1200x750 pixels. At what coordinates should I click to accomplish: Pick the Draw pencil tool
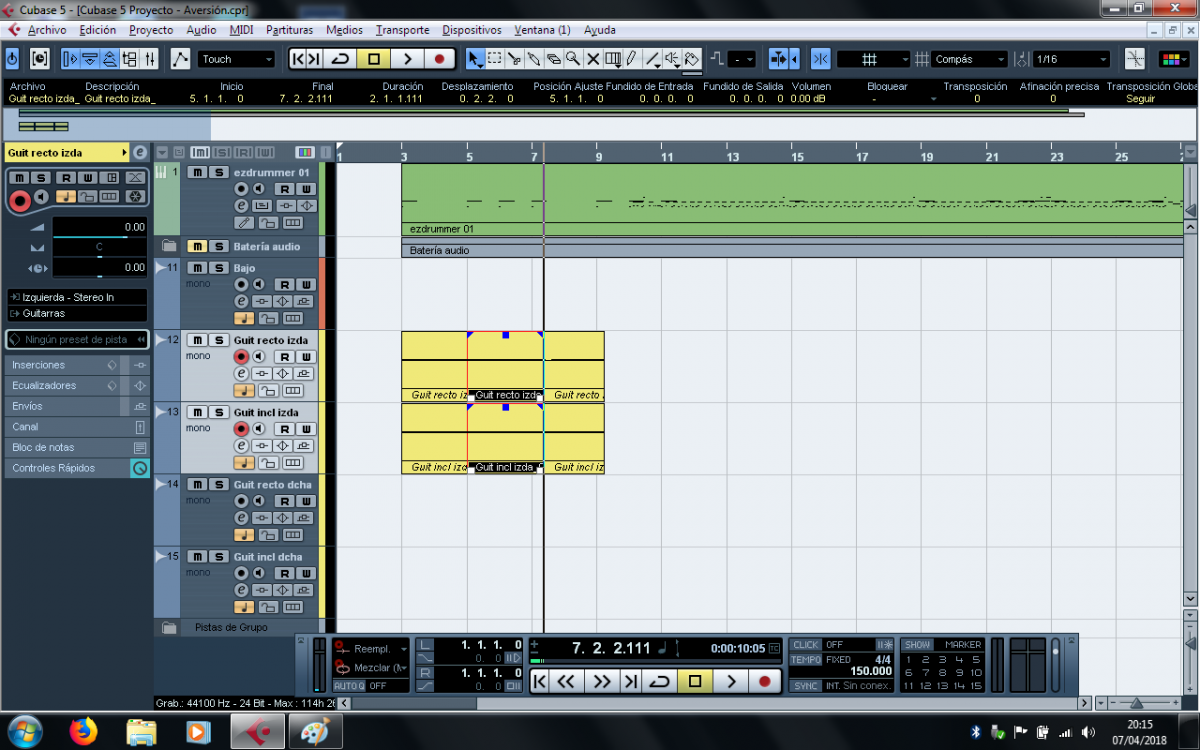(631, 59)
